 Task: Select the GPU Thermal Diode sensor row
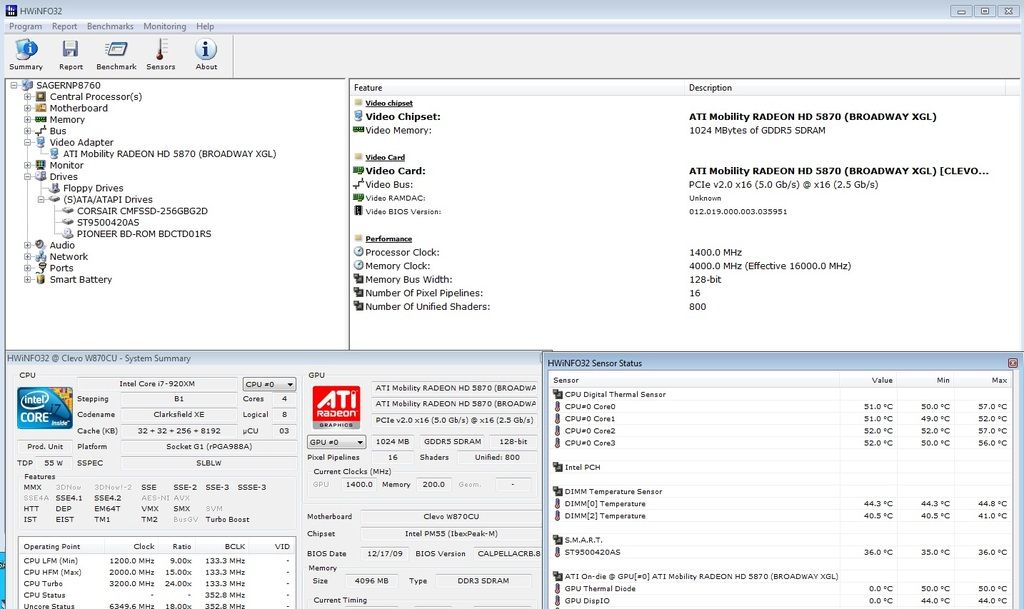[780, 589]
